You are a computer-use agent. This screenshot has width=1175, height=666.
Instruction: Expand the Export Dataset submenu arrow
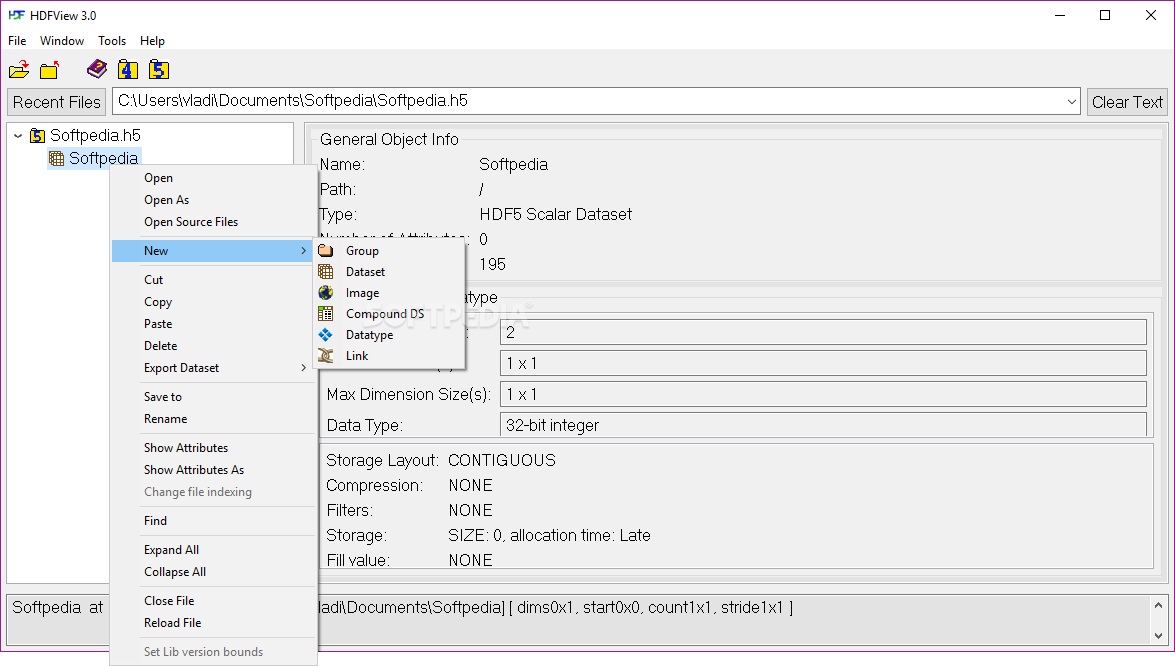303,368
